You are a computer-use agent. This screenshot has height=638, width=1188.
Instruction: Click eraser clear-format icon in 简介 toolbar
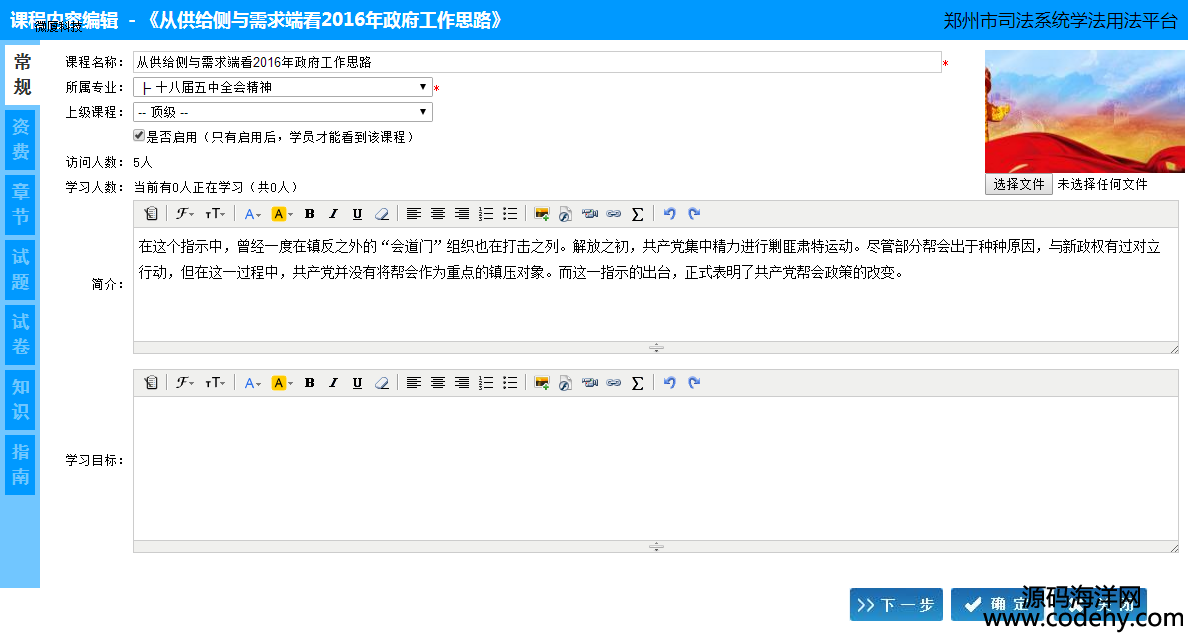382,214
